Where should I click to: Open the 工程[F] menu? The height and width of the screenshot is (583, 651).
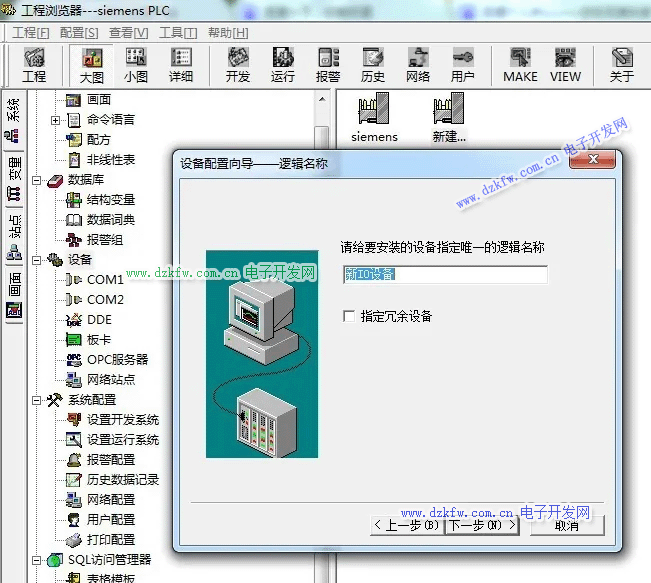tap(31, 32)
